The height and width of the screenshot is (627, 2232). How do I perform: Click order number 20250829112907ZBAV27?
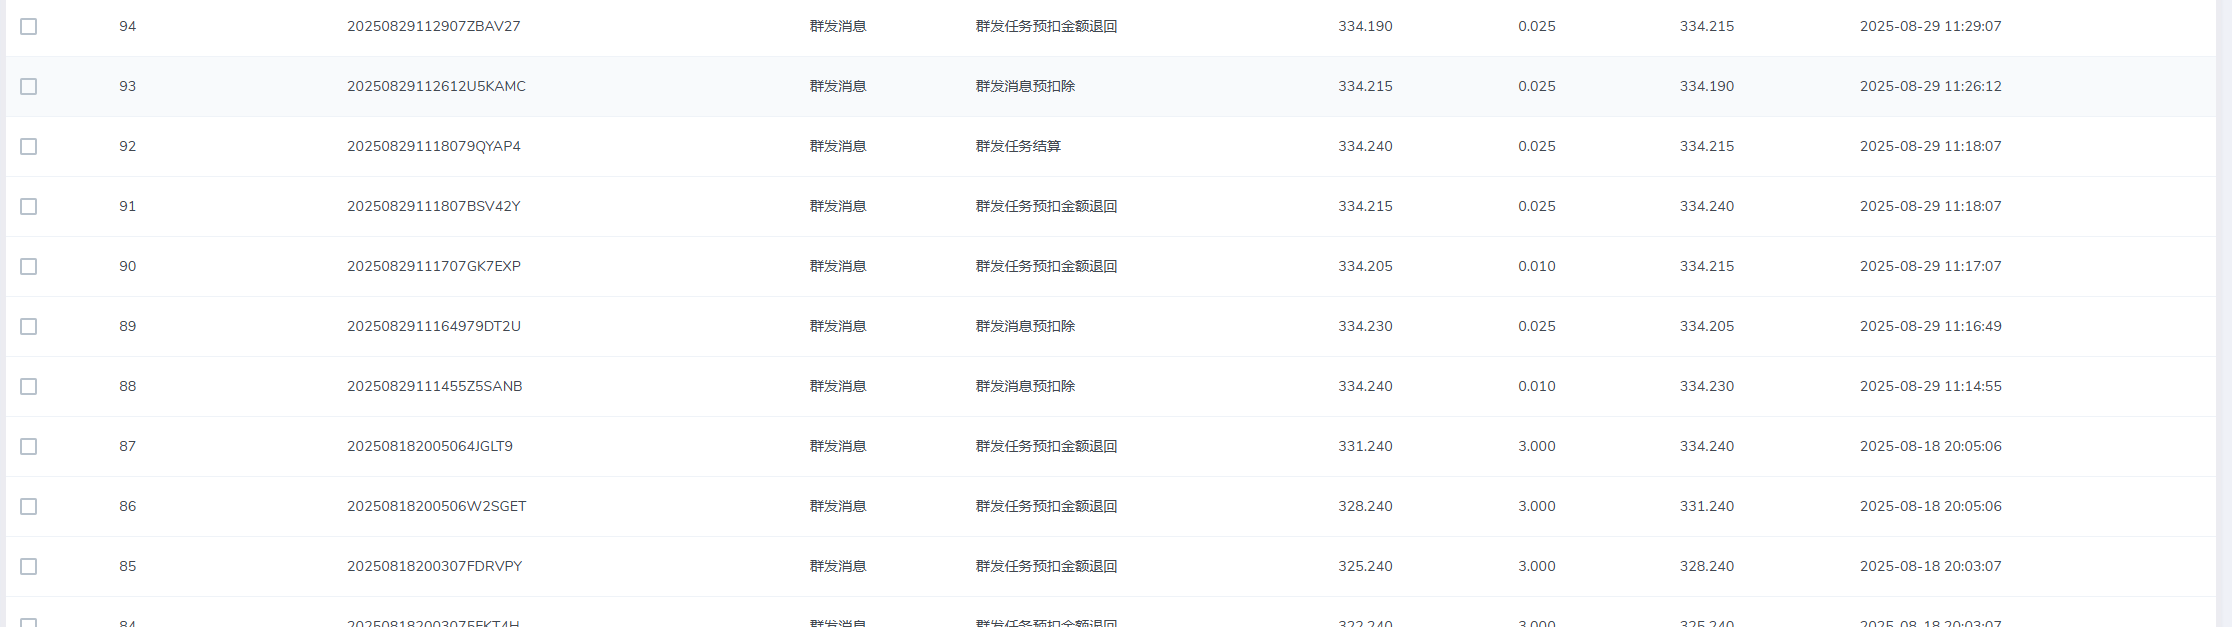[433, 26]
